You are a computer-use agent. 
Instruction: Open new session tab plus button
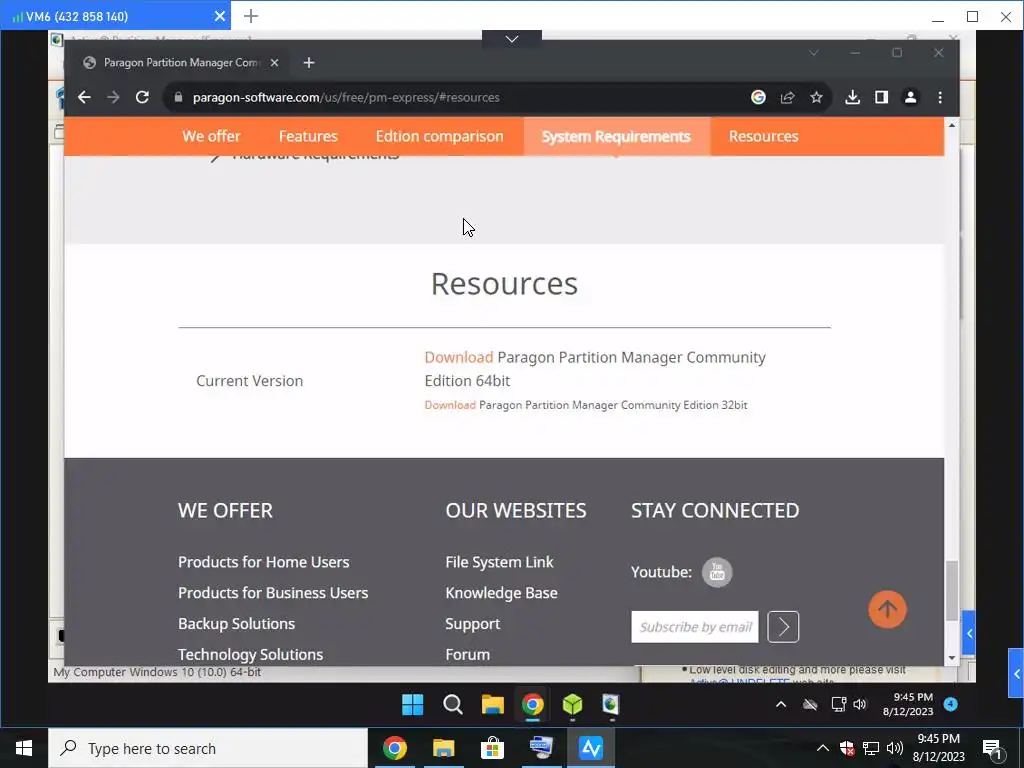[251, 16]
